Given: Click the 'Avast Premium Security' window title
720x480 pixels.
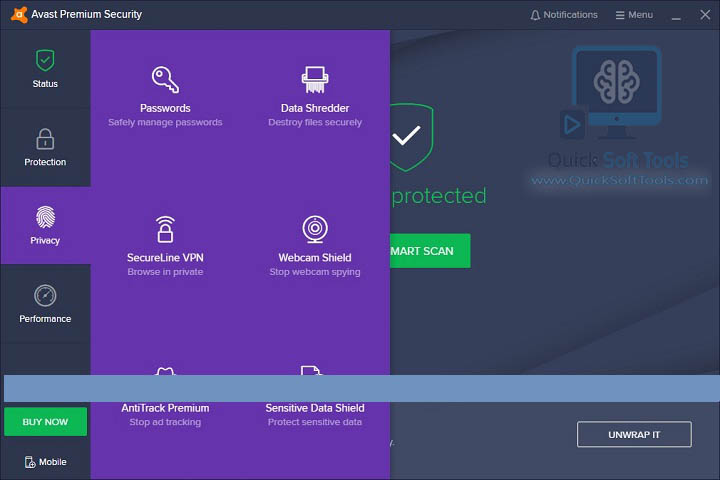Looking at the screenshot, I should coord(87,14).
